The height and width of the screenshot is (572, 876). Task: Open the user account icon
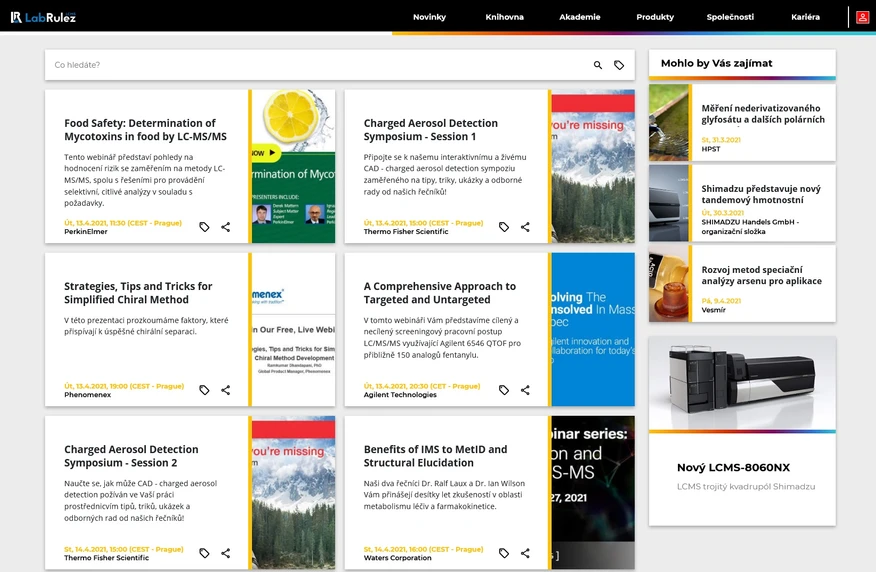coord(863,17)
